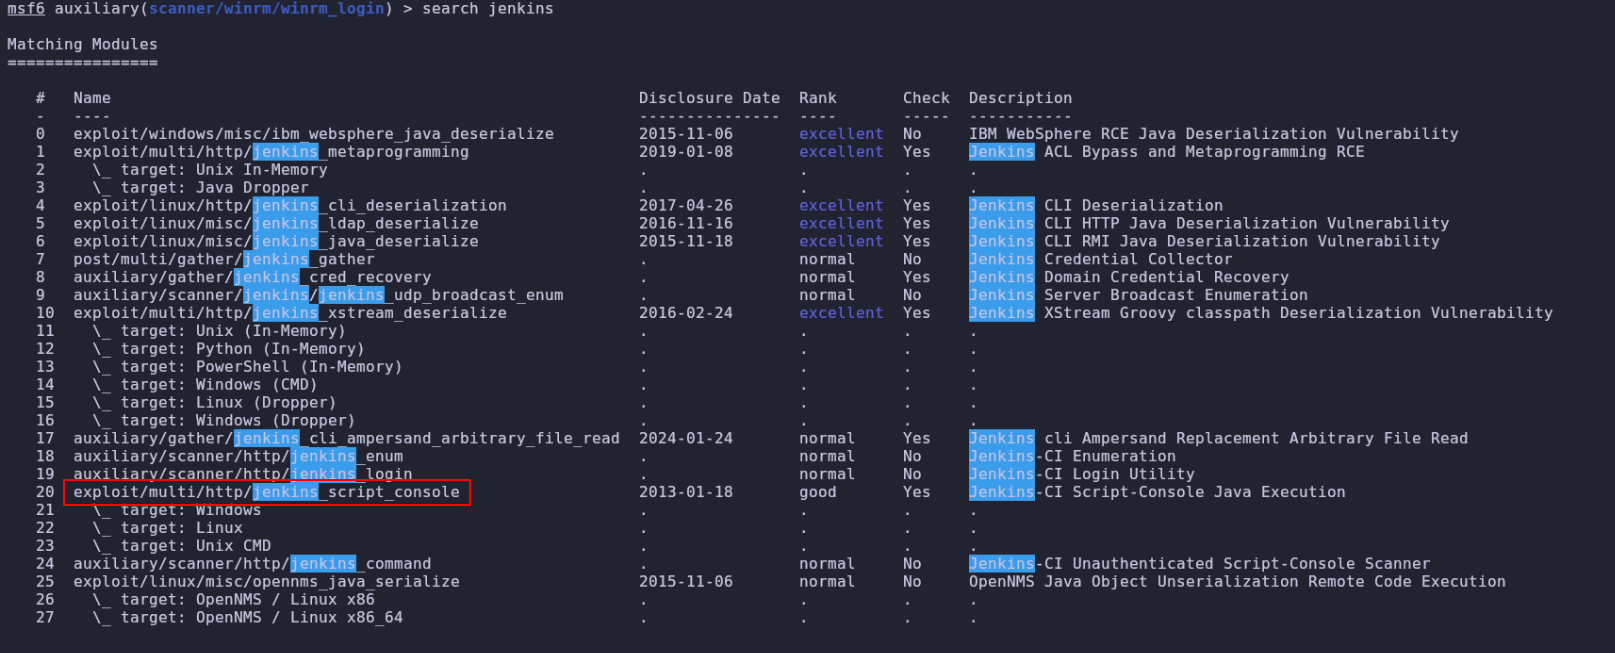Select "exploit/linux/misc/jenkins_java_deserialize" module name
Screen dimensions: 1615x653
(x=276, y=242)
